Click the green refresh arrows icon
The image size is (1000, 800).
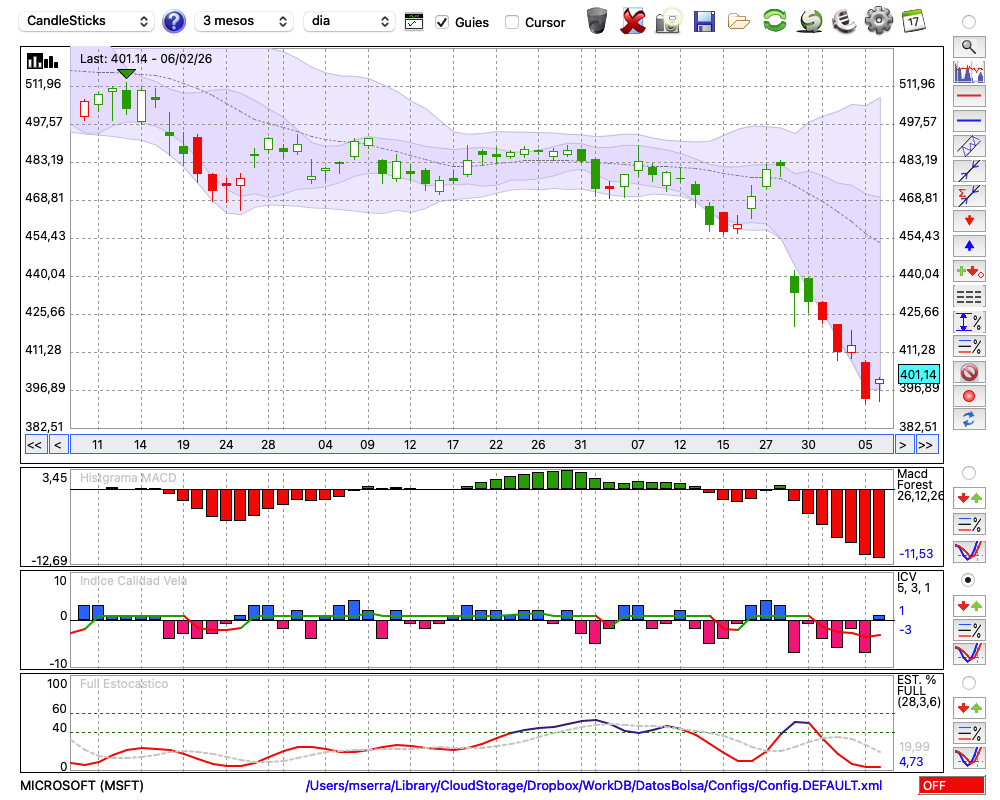click(774, 20)
